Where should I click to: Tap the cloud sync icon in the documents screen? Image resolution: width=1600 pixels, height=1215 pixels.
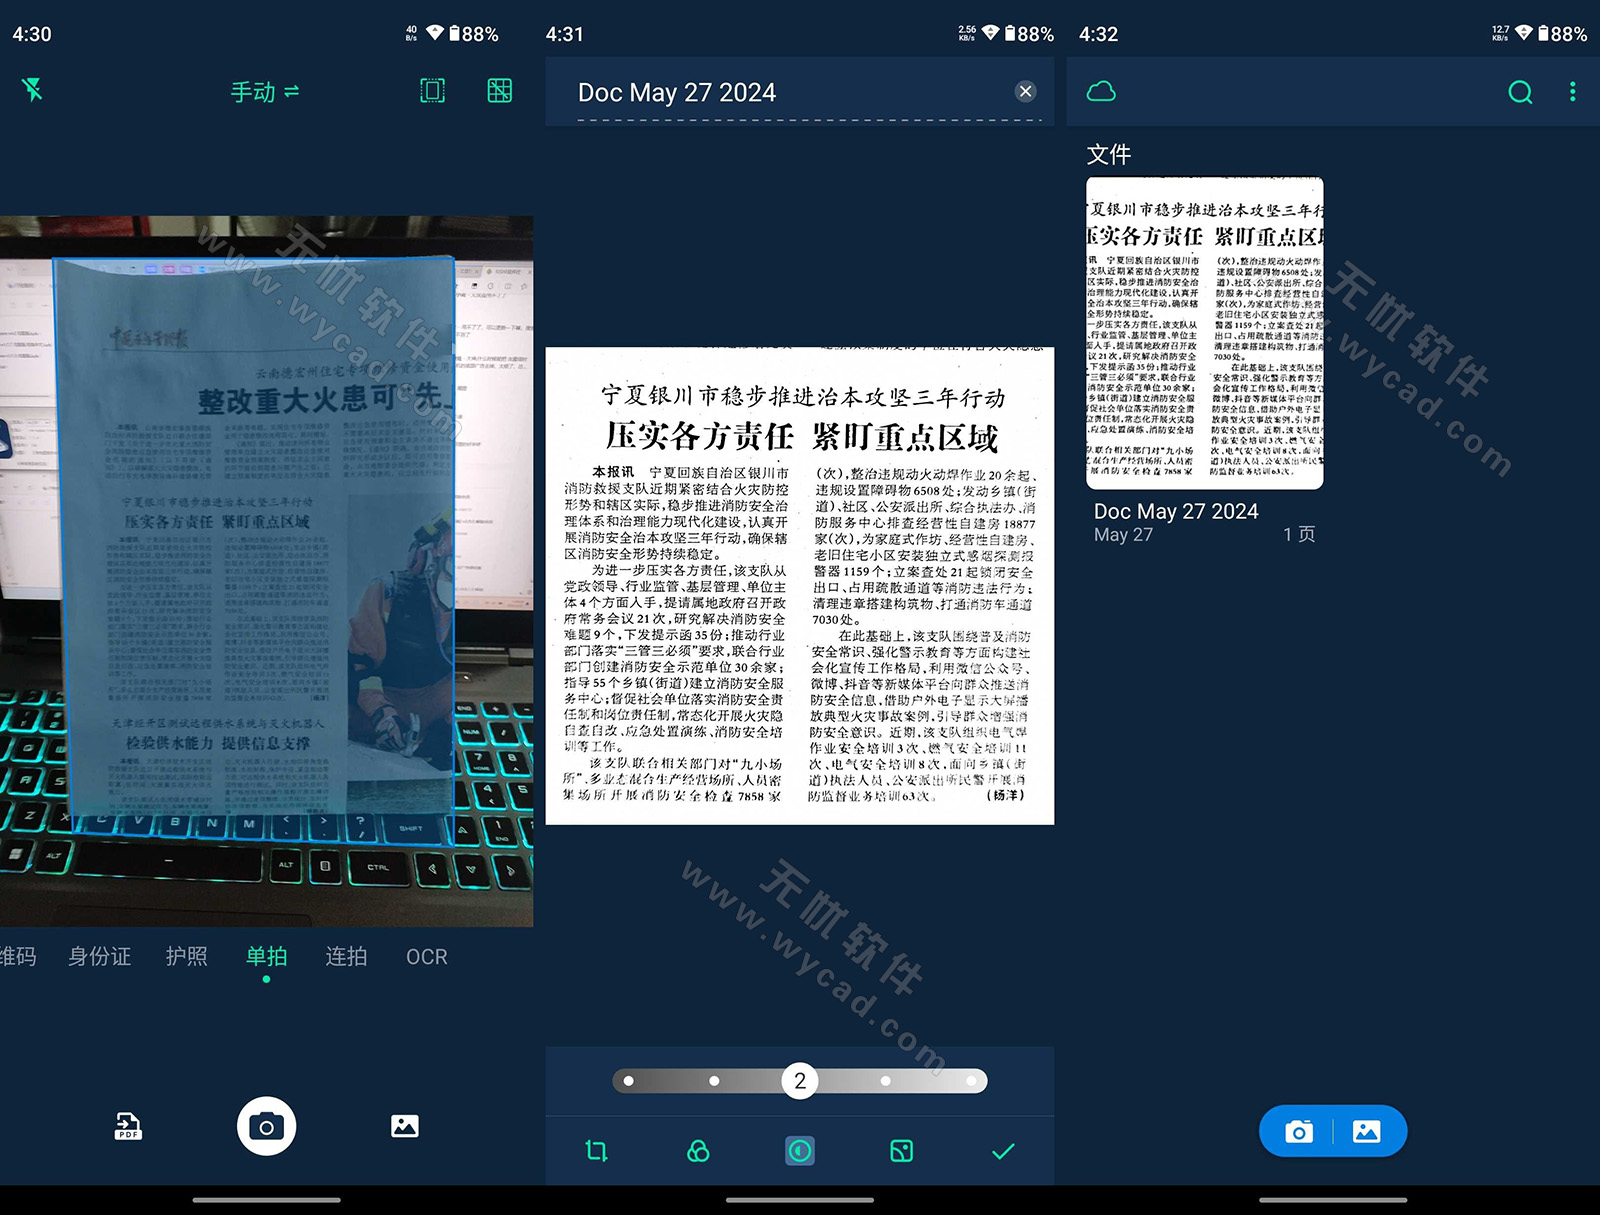[1103, 91]
